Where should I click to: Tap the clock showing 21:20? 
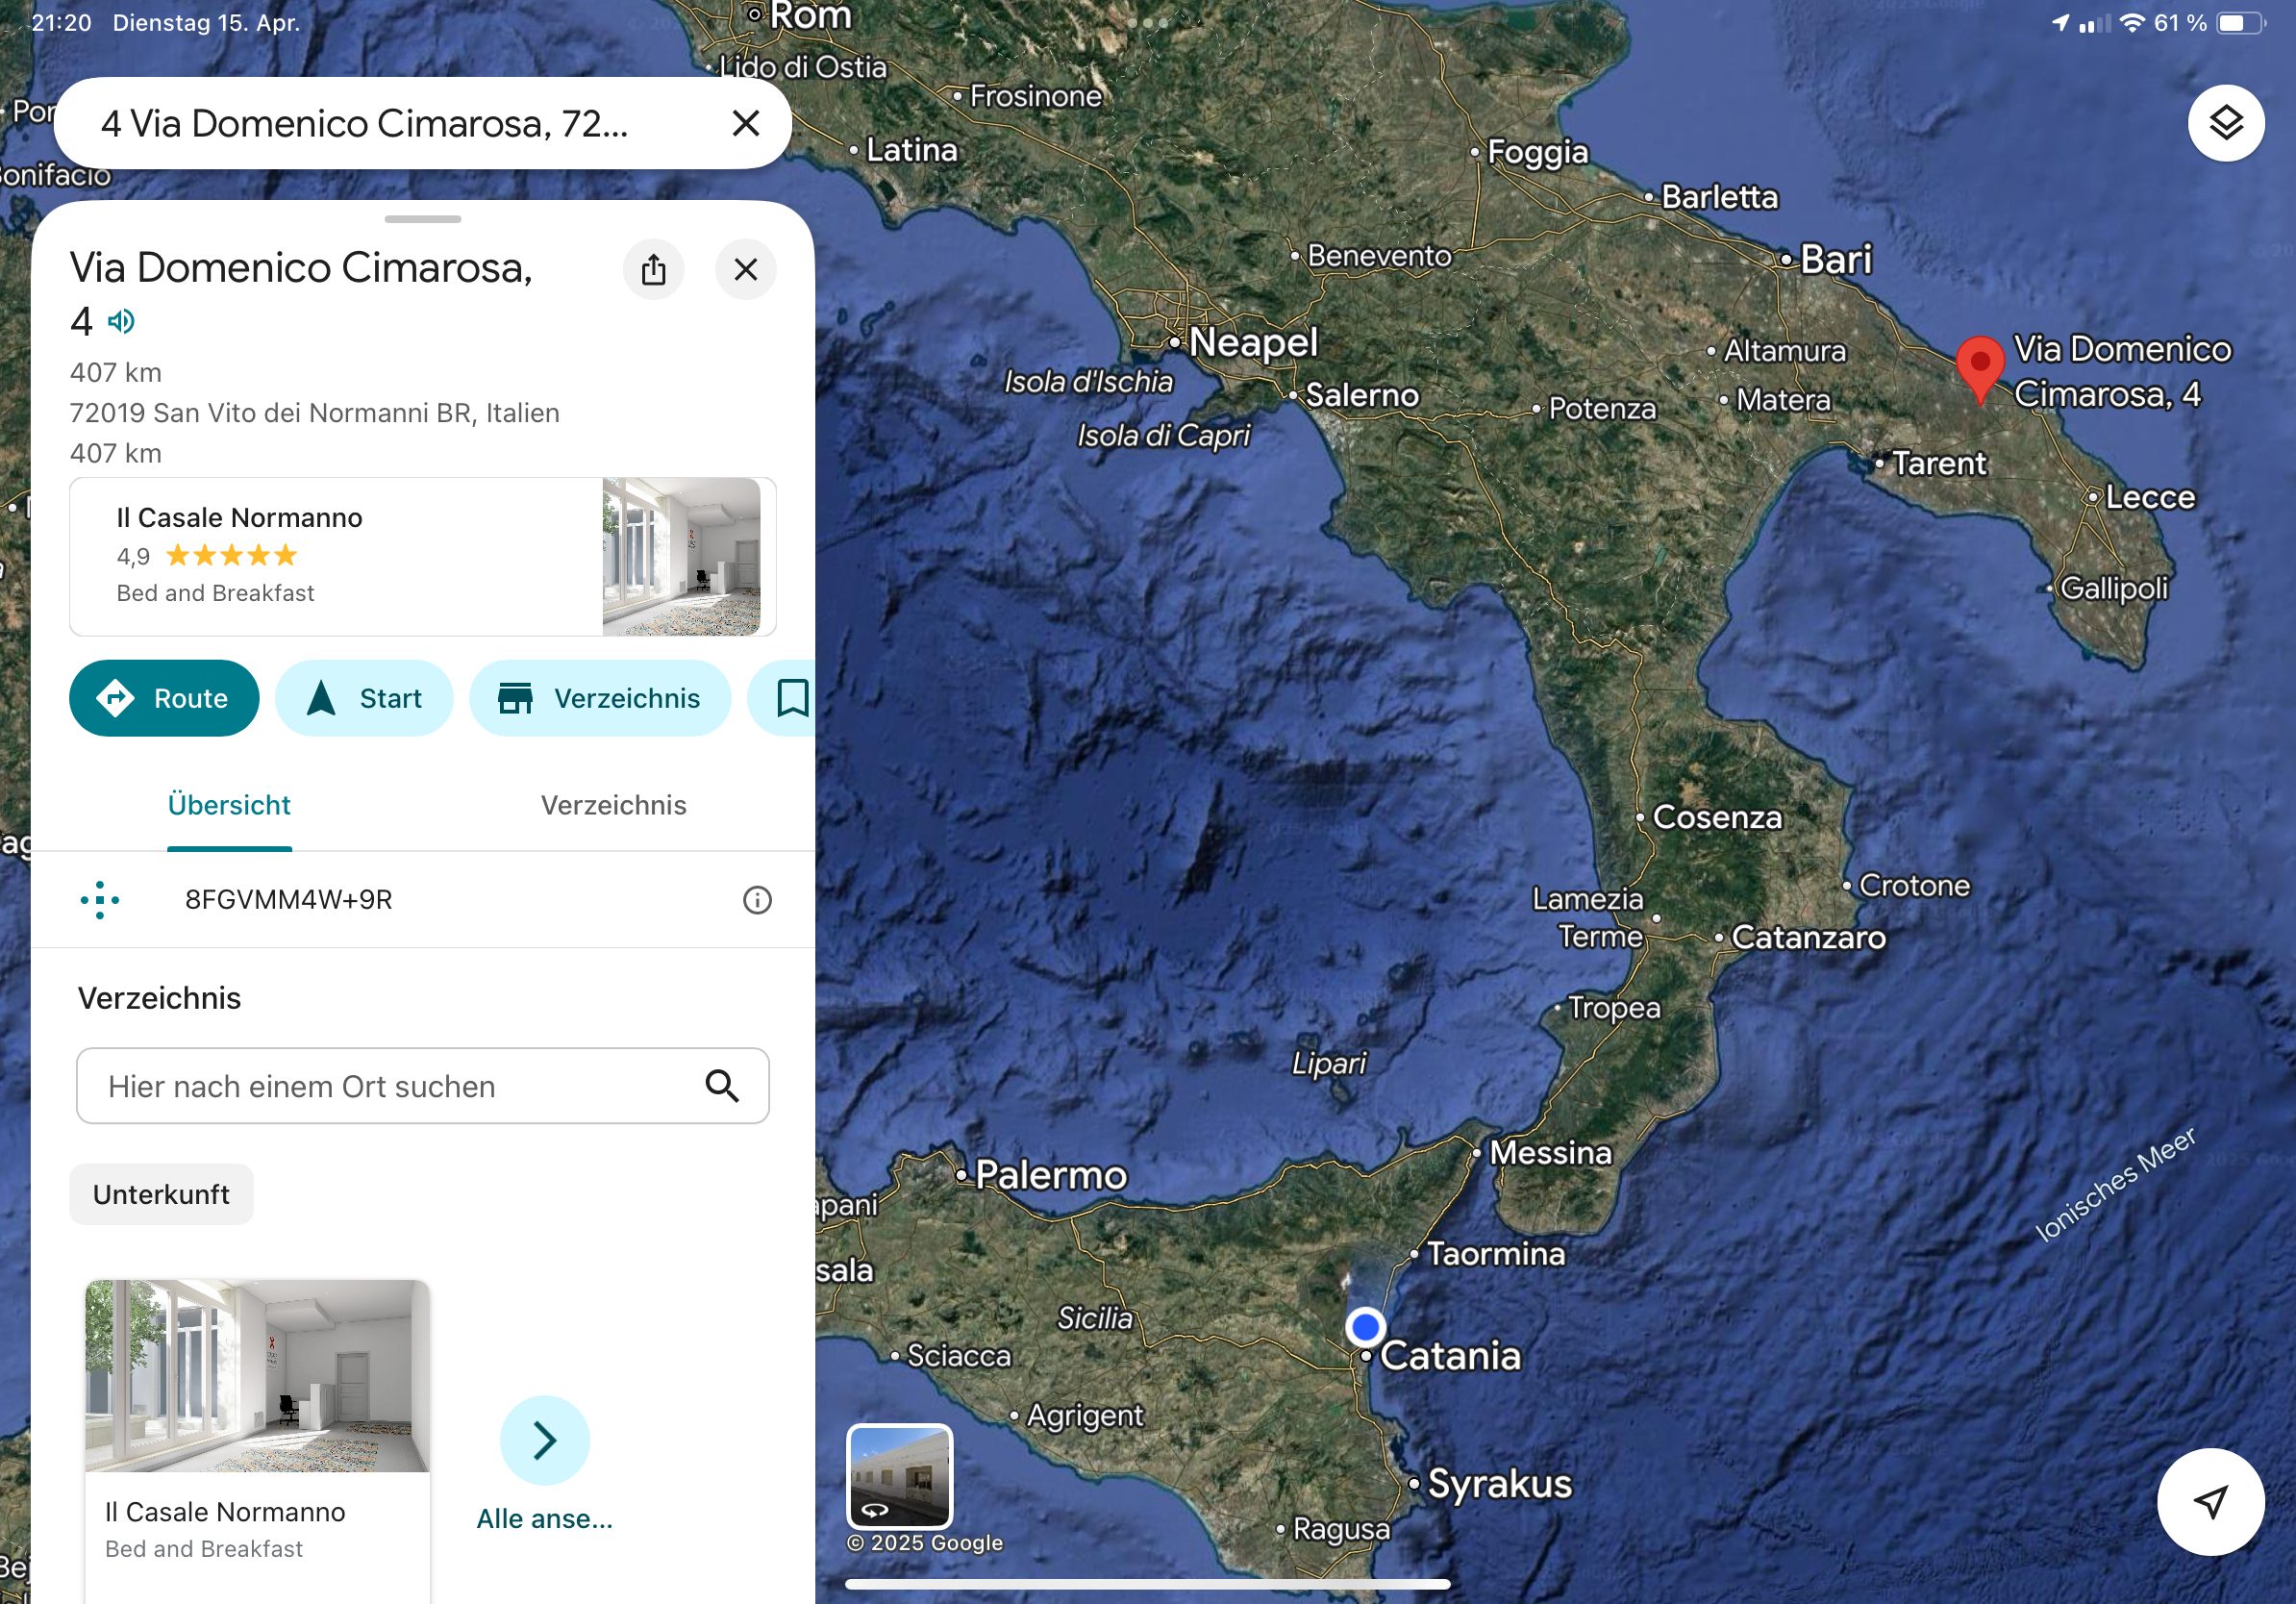tap(60, 23)
